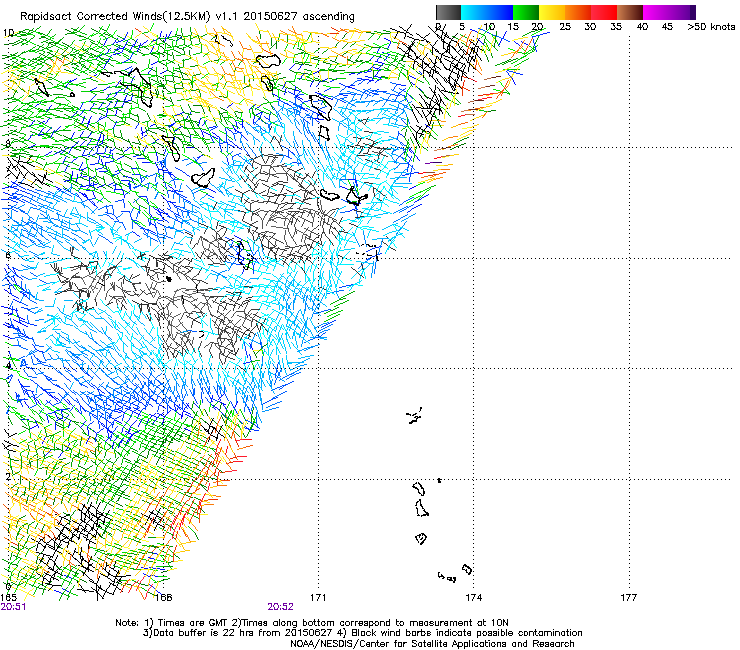740x650 pixels.
Task: Click the Rapidscat Corrected Winds title text
Action: point(187,17)
